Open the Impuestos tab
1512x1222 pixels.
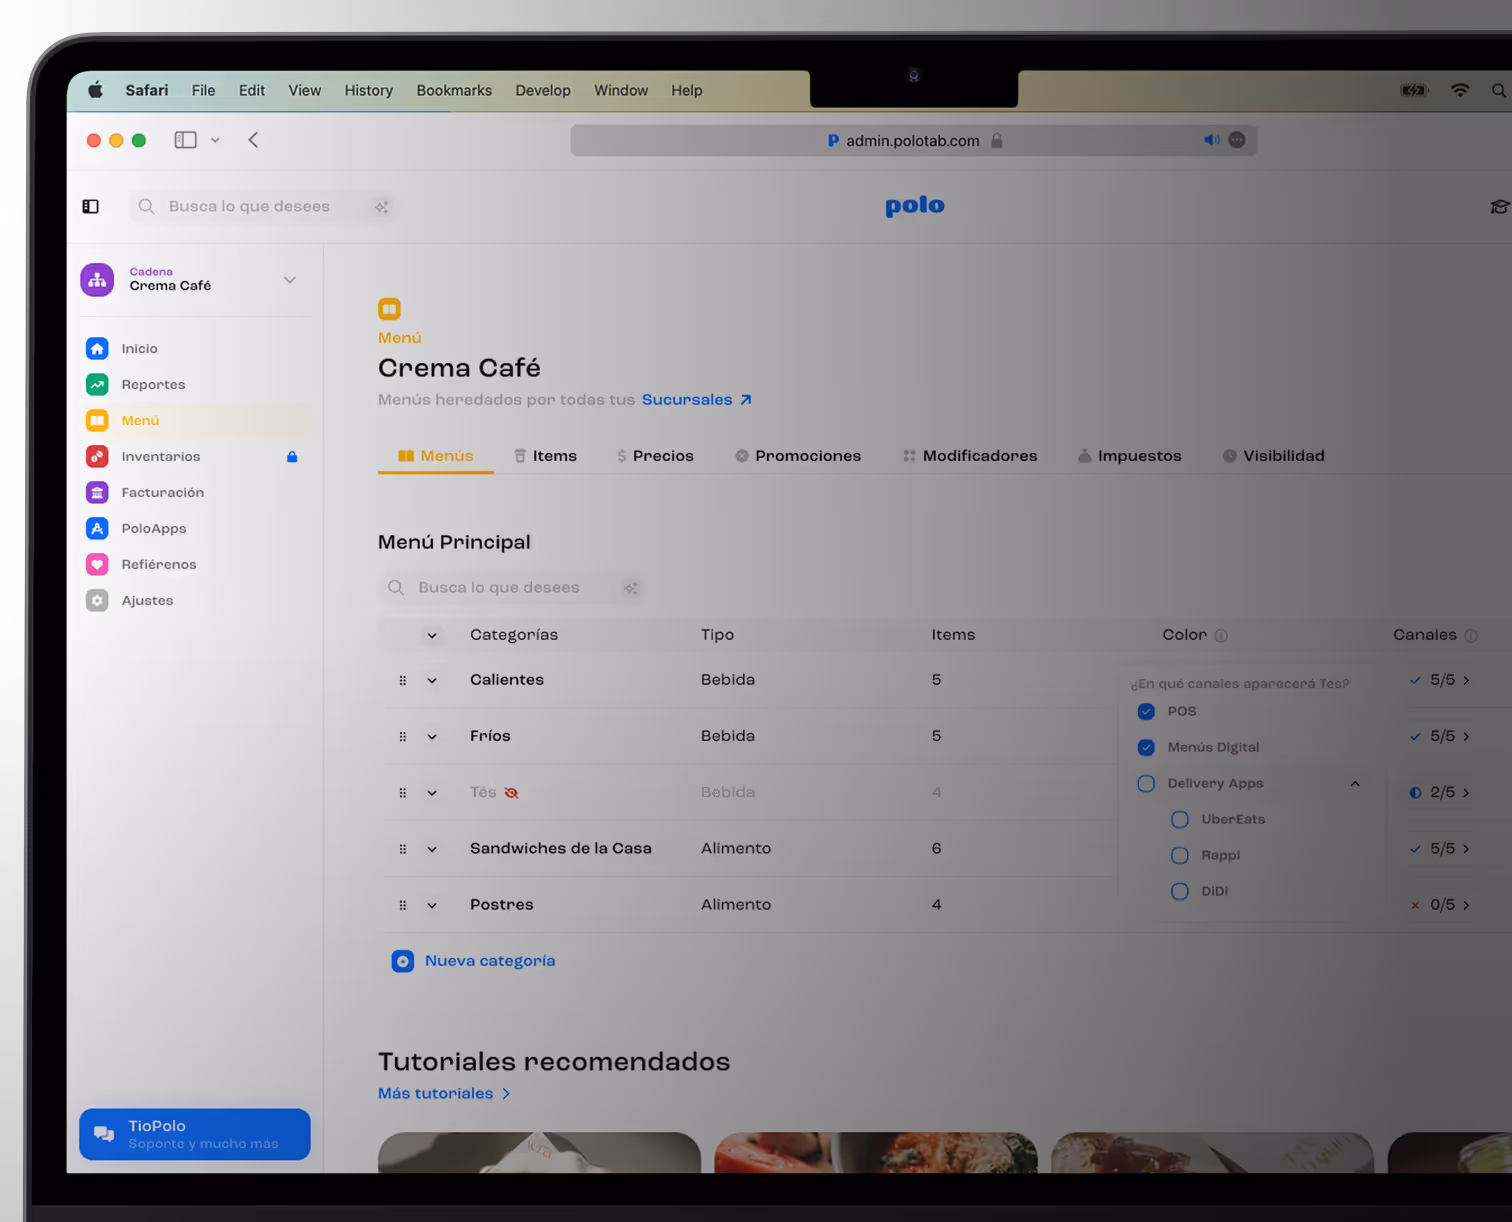coord(1129,456)
